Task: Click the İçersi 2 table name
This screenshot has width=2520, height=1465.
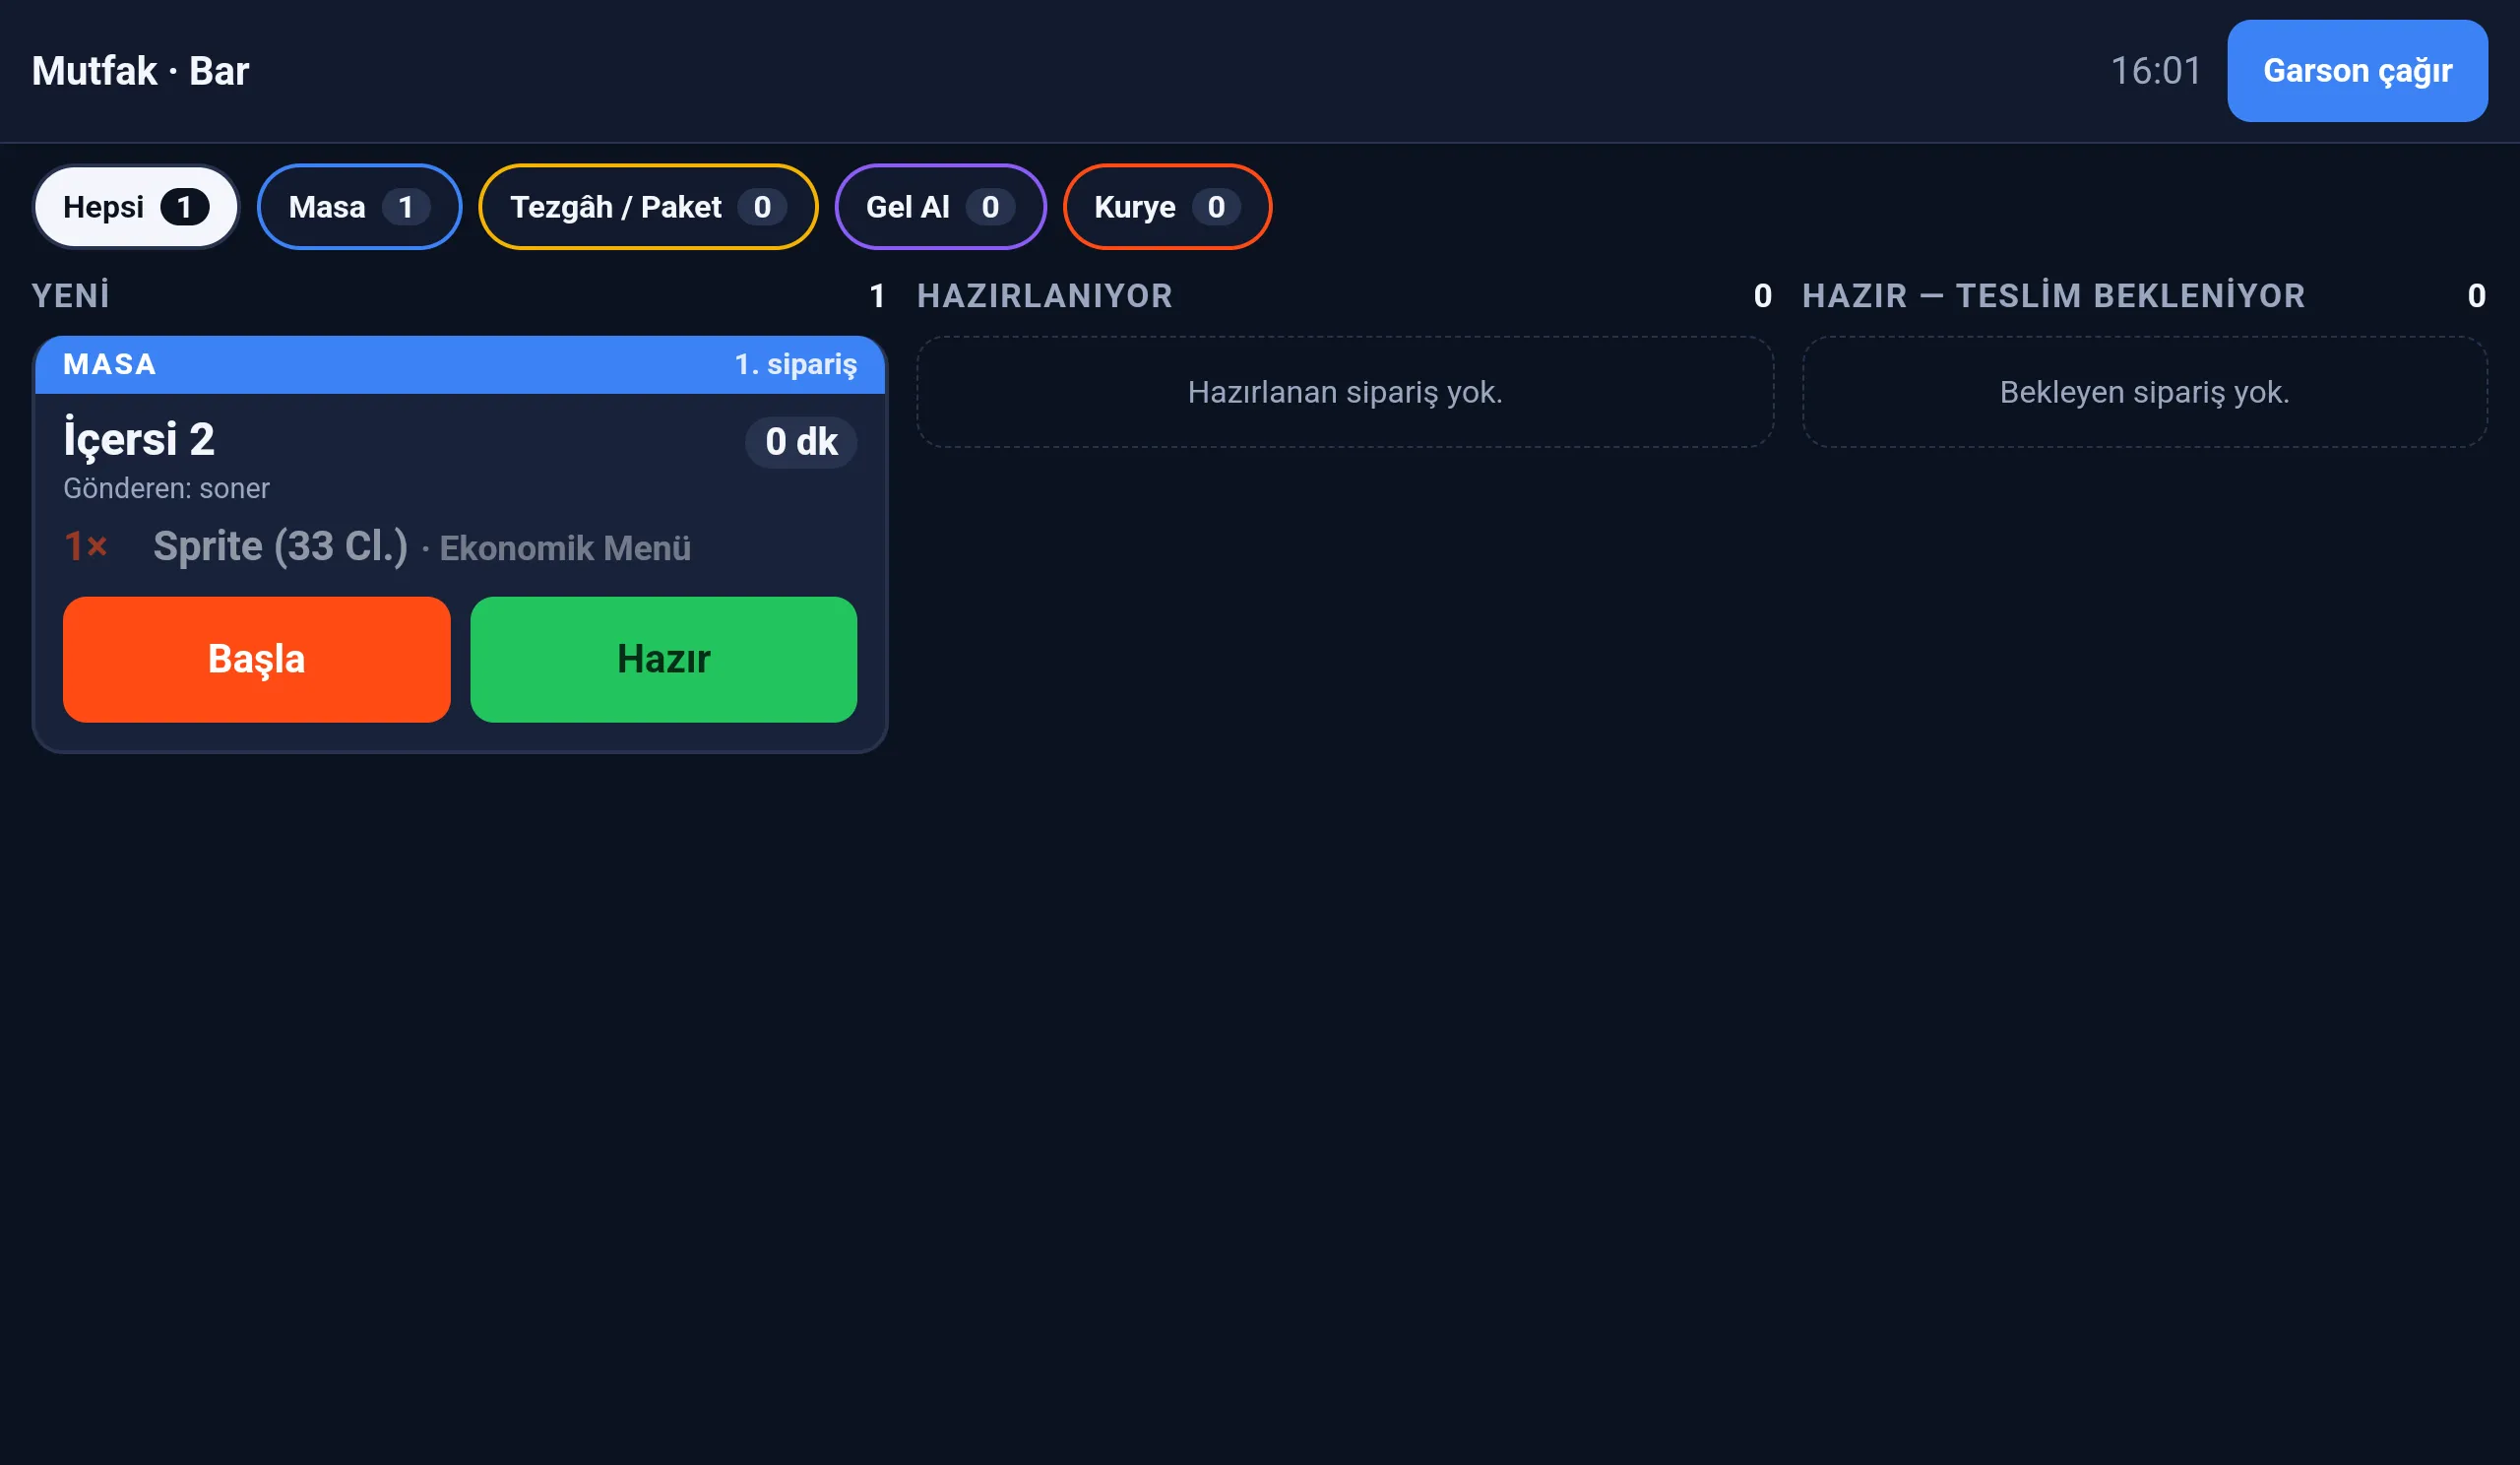Action: (x=139, y=439)
